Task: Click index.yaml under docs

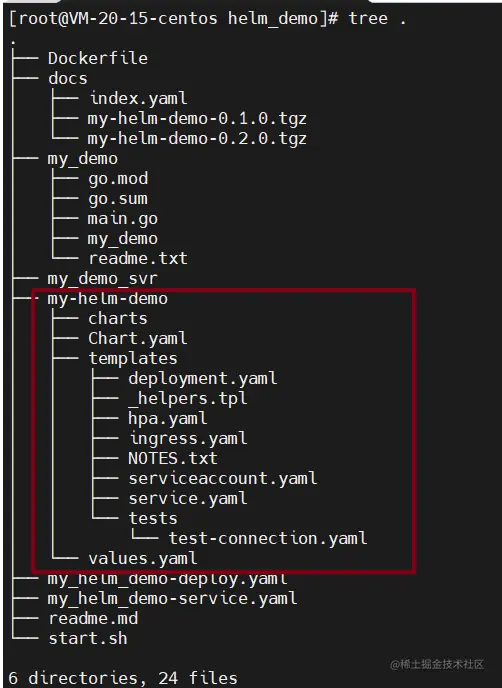Action: click(138, 98)
